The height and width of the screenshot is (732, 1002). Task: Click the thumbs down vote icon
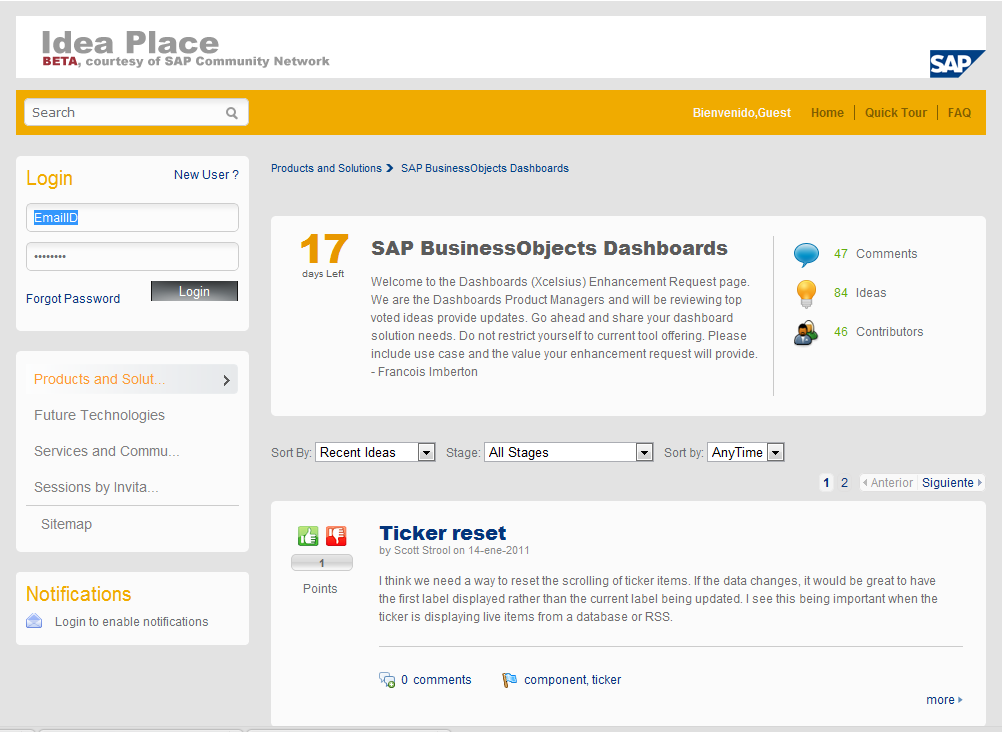(x=336, y=536)
